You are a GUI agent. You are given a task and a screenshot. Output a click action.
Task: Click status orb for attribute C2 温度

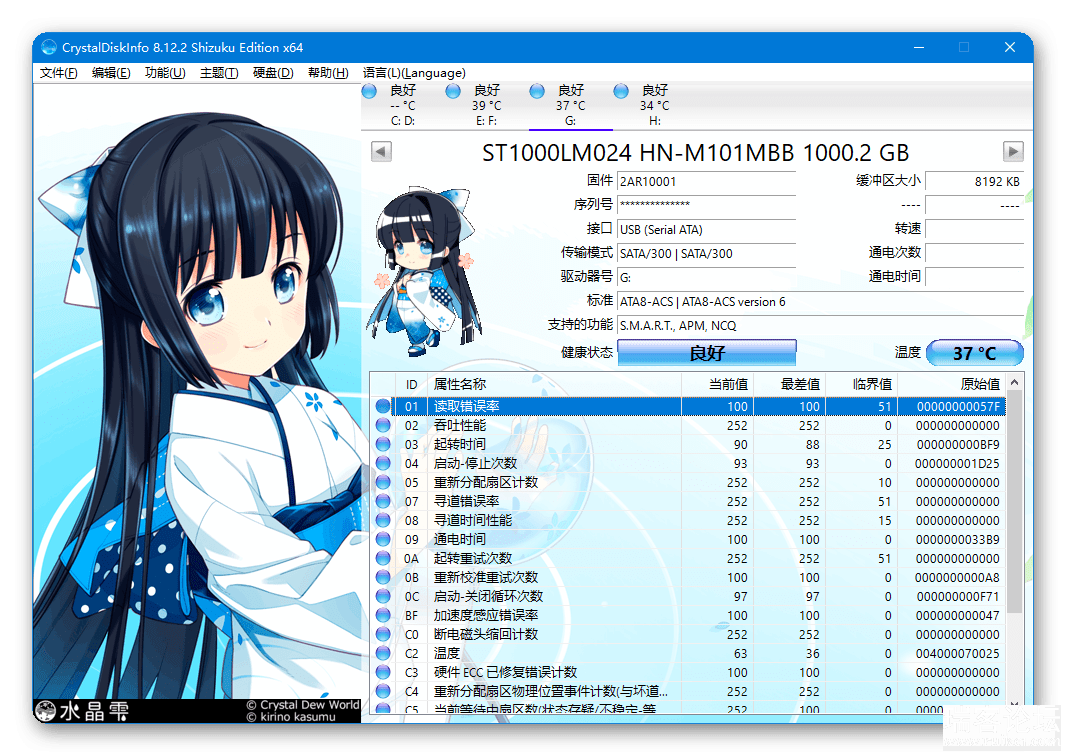[x=383, y=653]
